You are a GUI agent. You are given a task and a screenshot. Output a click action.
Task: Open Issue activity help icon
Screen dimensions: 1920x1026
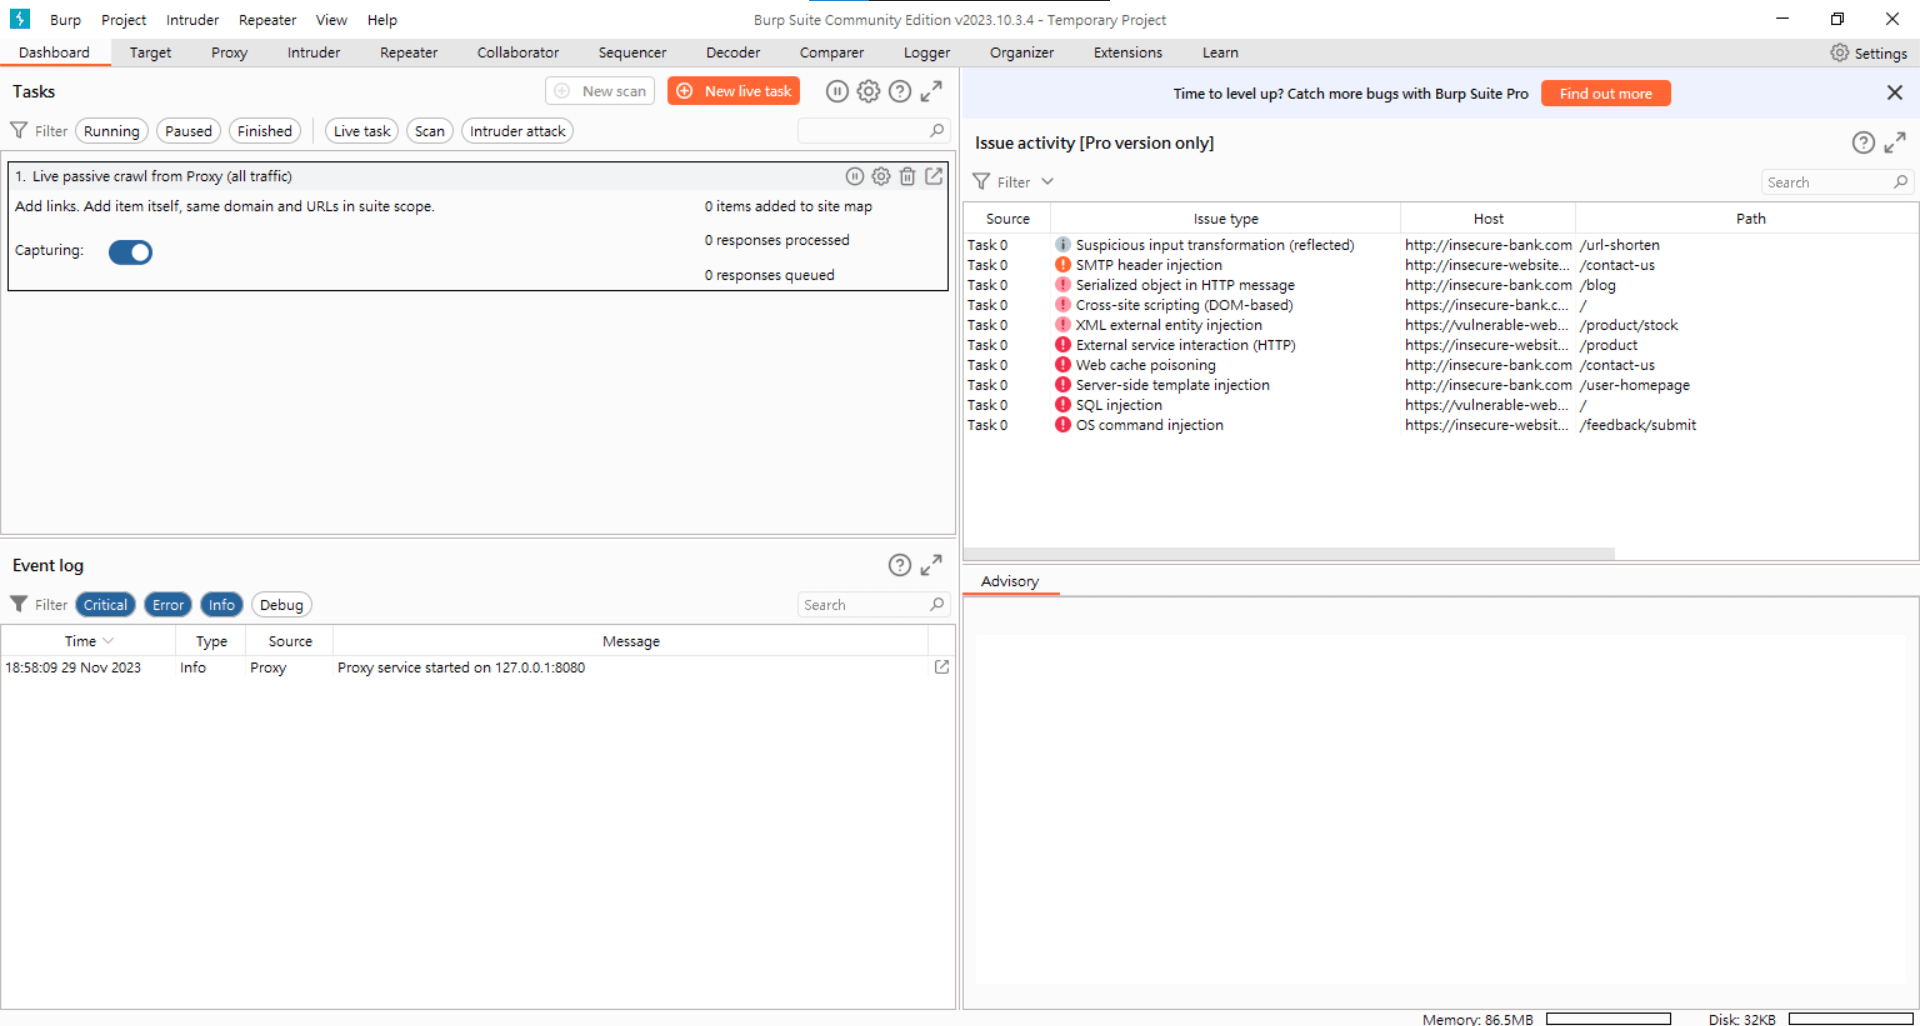click(1863, 143)
